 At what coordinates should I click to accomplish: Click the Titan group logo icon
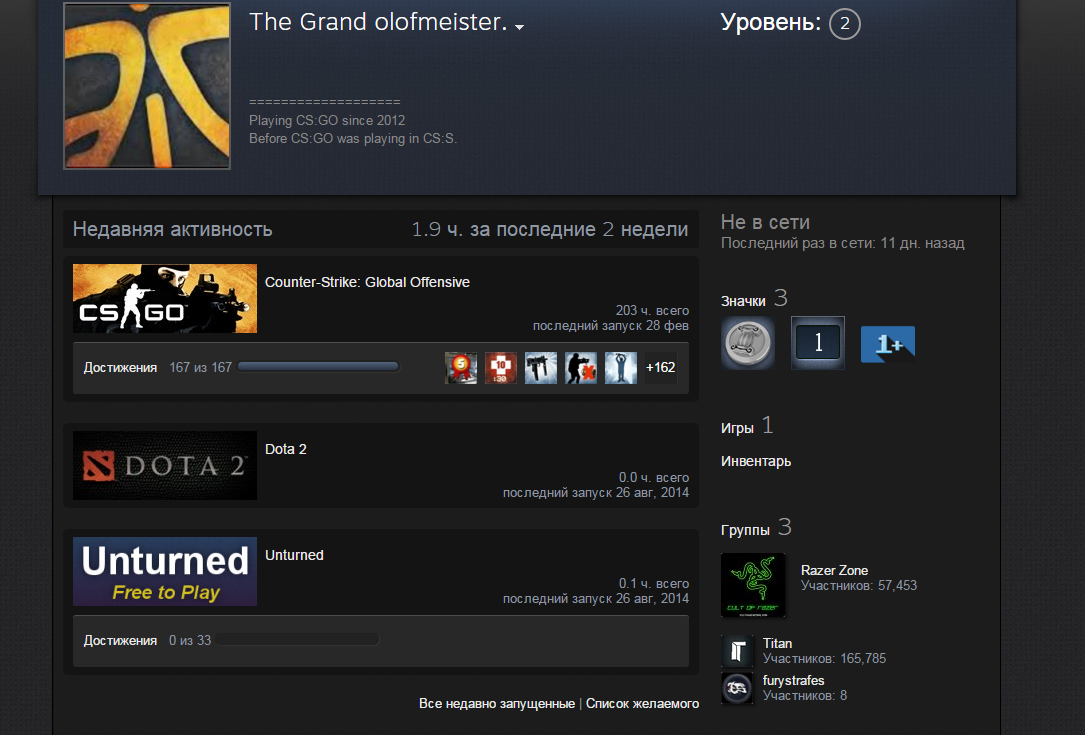coord(737,651)
